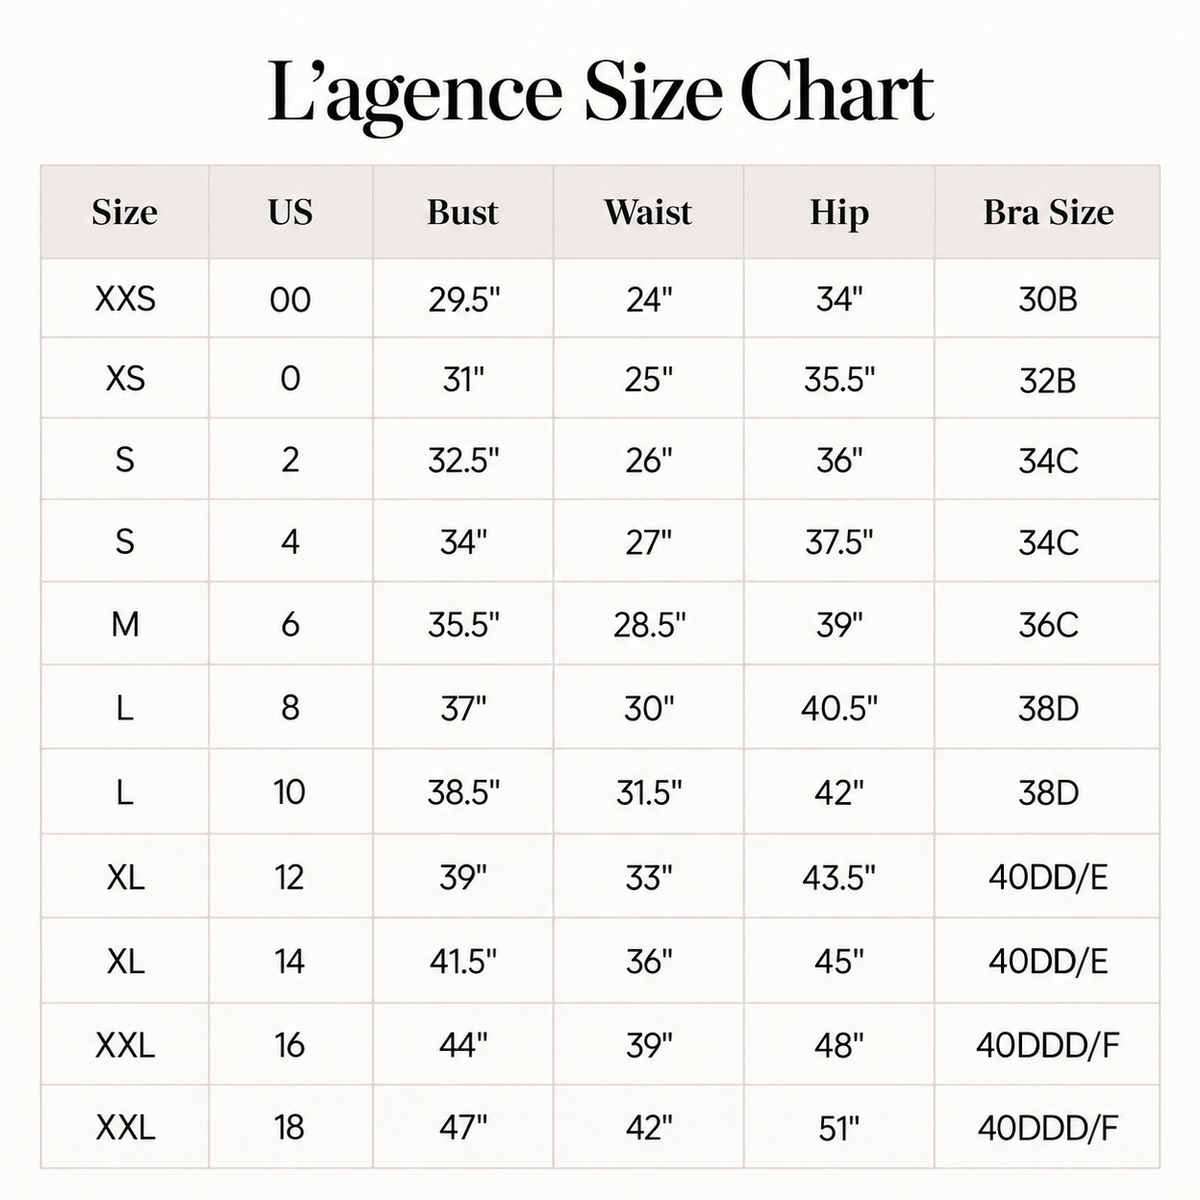The width and height of the screenshot is (1200, 1200).
Task: Click the Bust column header
Action: click(463, 212)
